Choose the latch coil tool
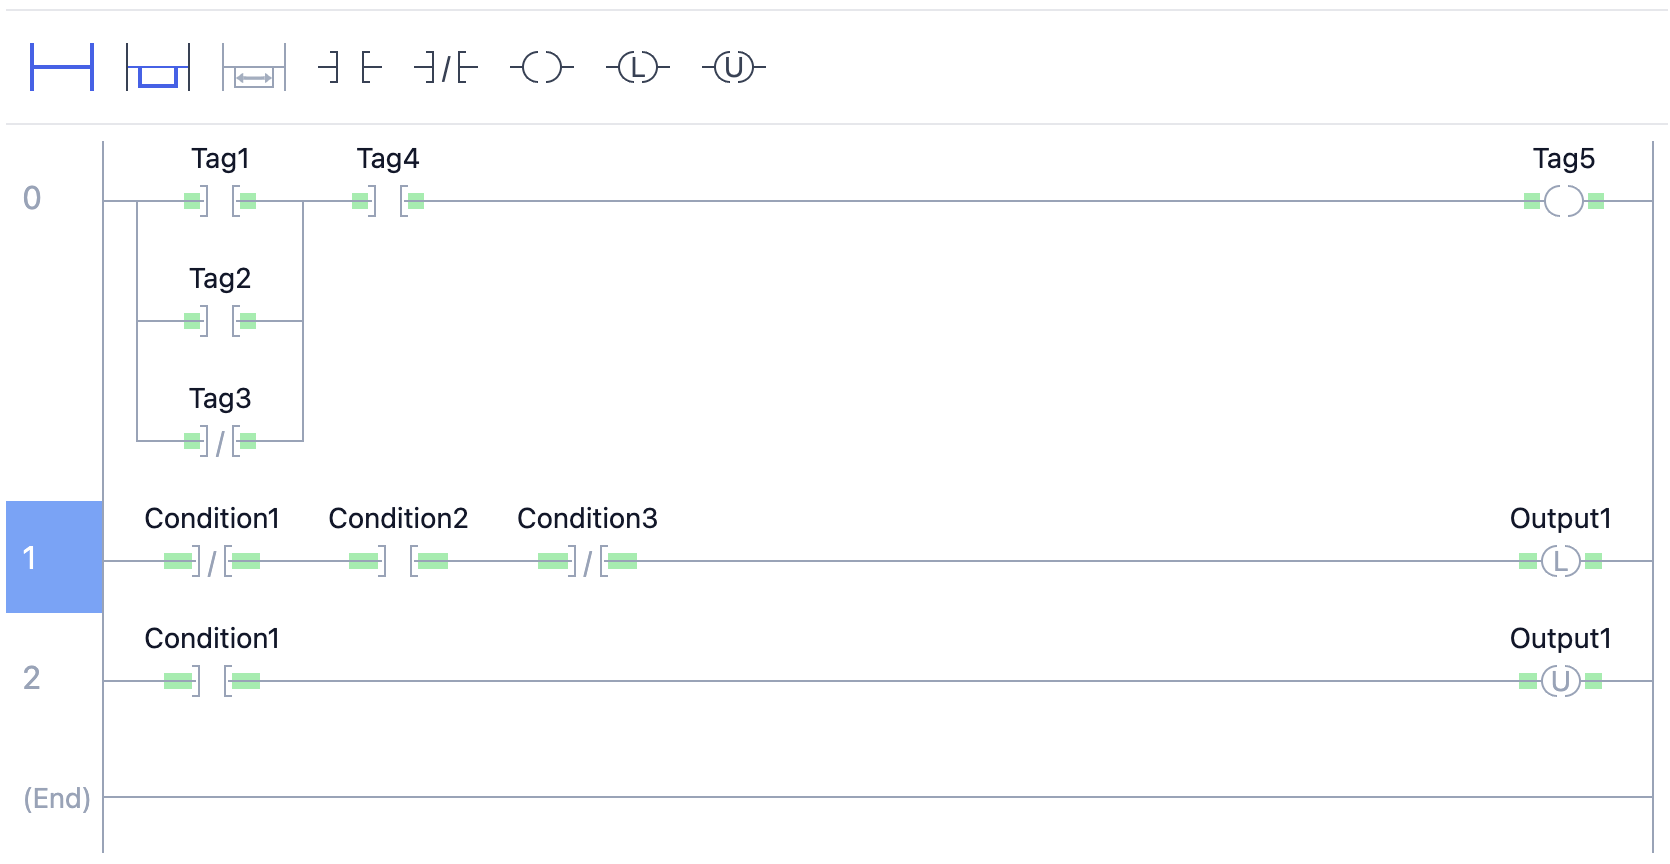Screen dimensions: 1670x864 tap(638, 68)
